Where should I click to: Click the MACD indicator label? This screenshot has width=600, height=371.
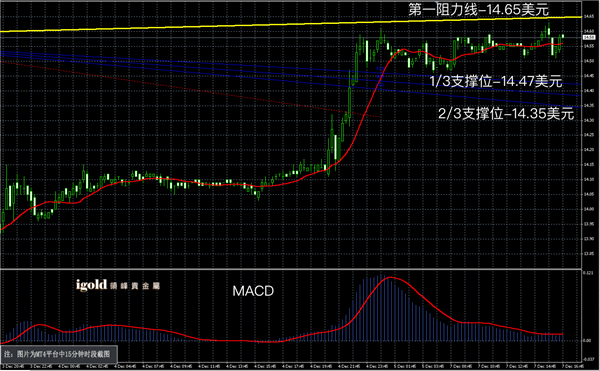click(x=253, y=291)
